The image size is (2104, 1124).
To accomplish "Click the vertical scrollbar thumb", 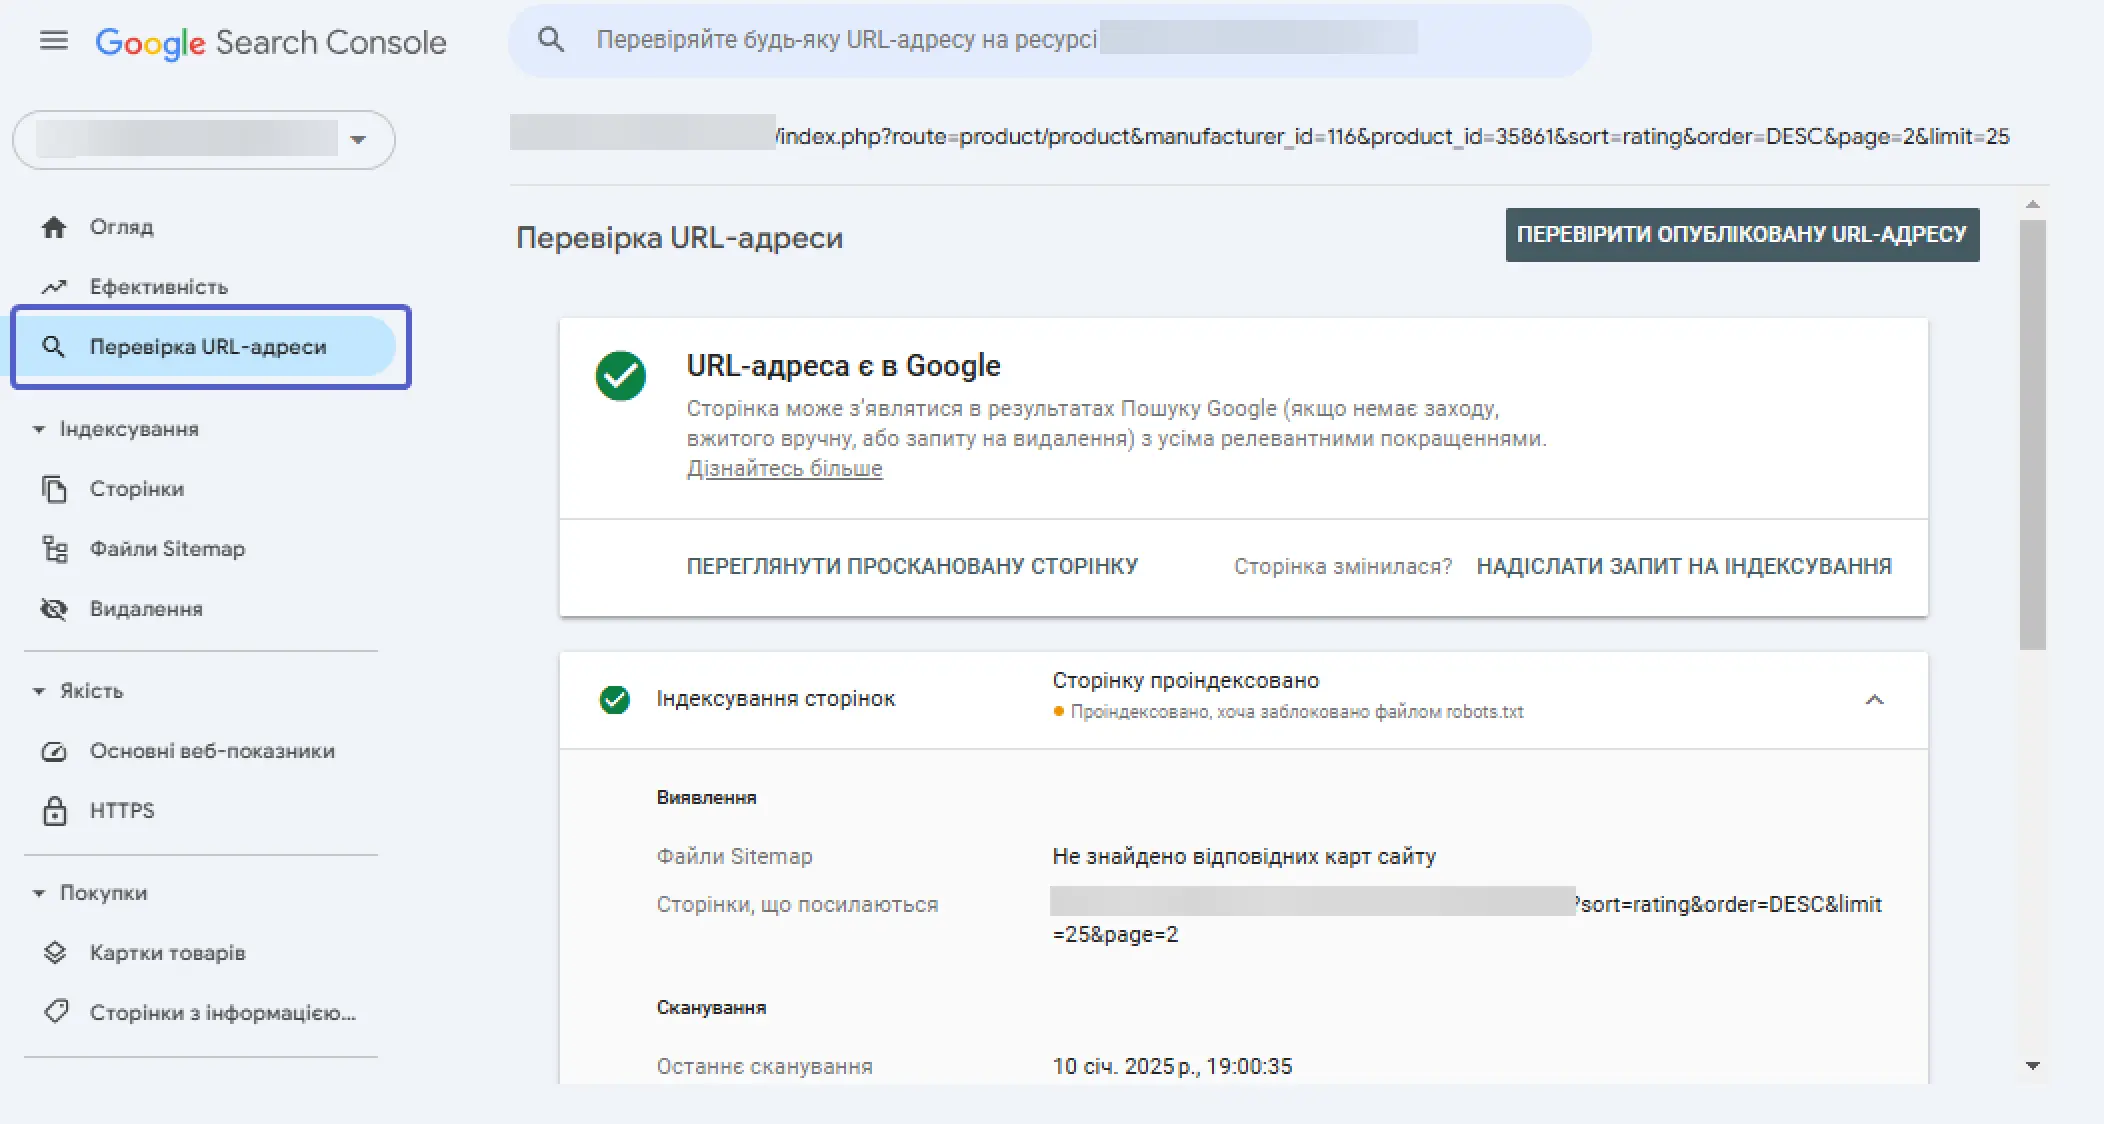I will pyautogui.click(x=2032, y=435).
